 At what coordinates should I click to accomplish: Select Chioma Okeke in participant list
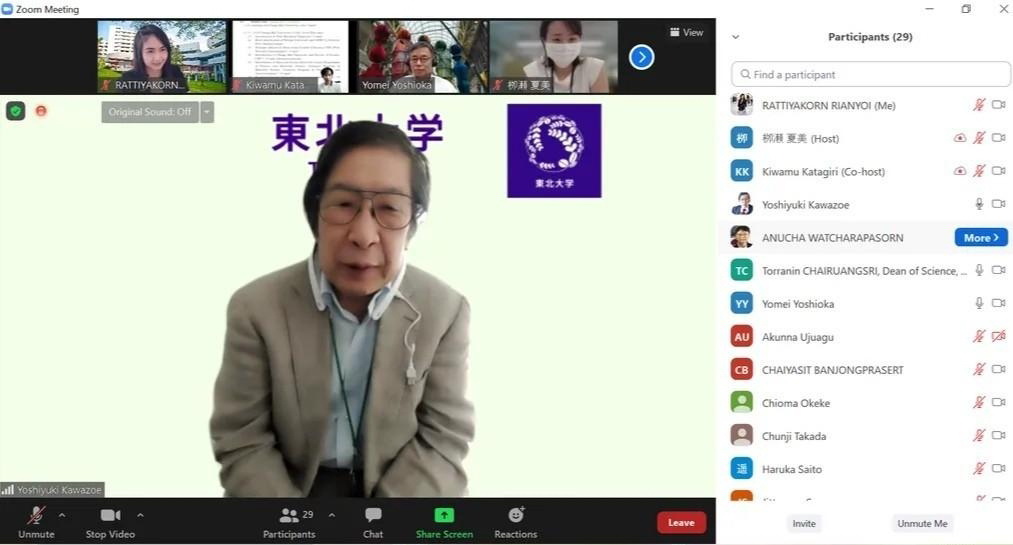point(796,403)
